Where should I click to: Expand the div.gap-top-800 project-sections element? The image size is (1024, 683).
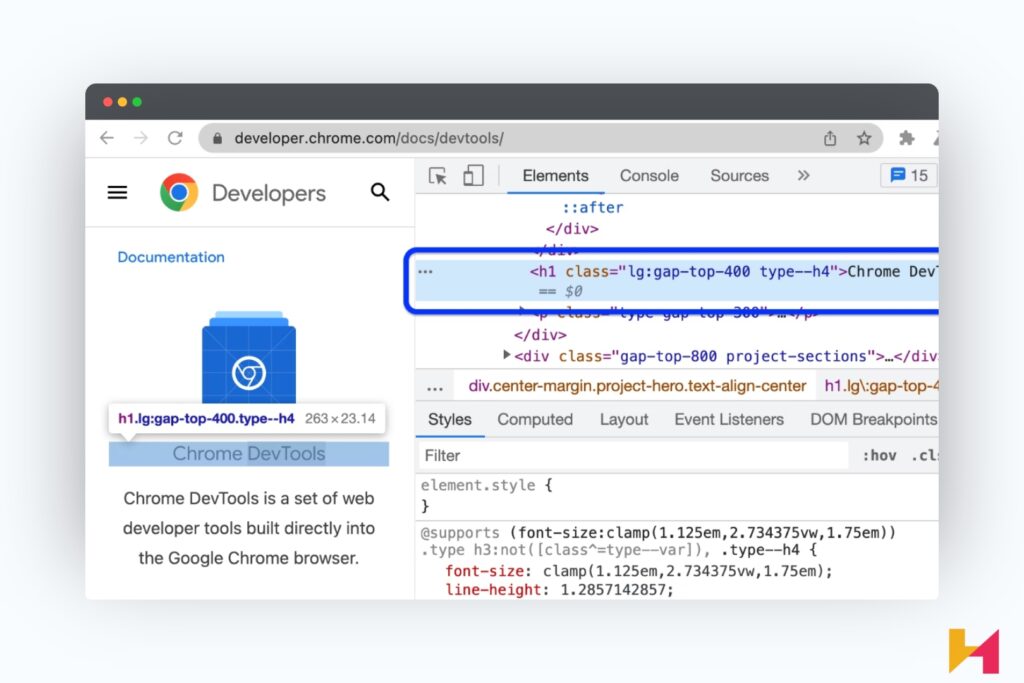[507, 355]
